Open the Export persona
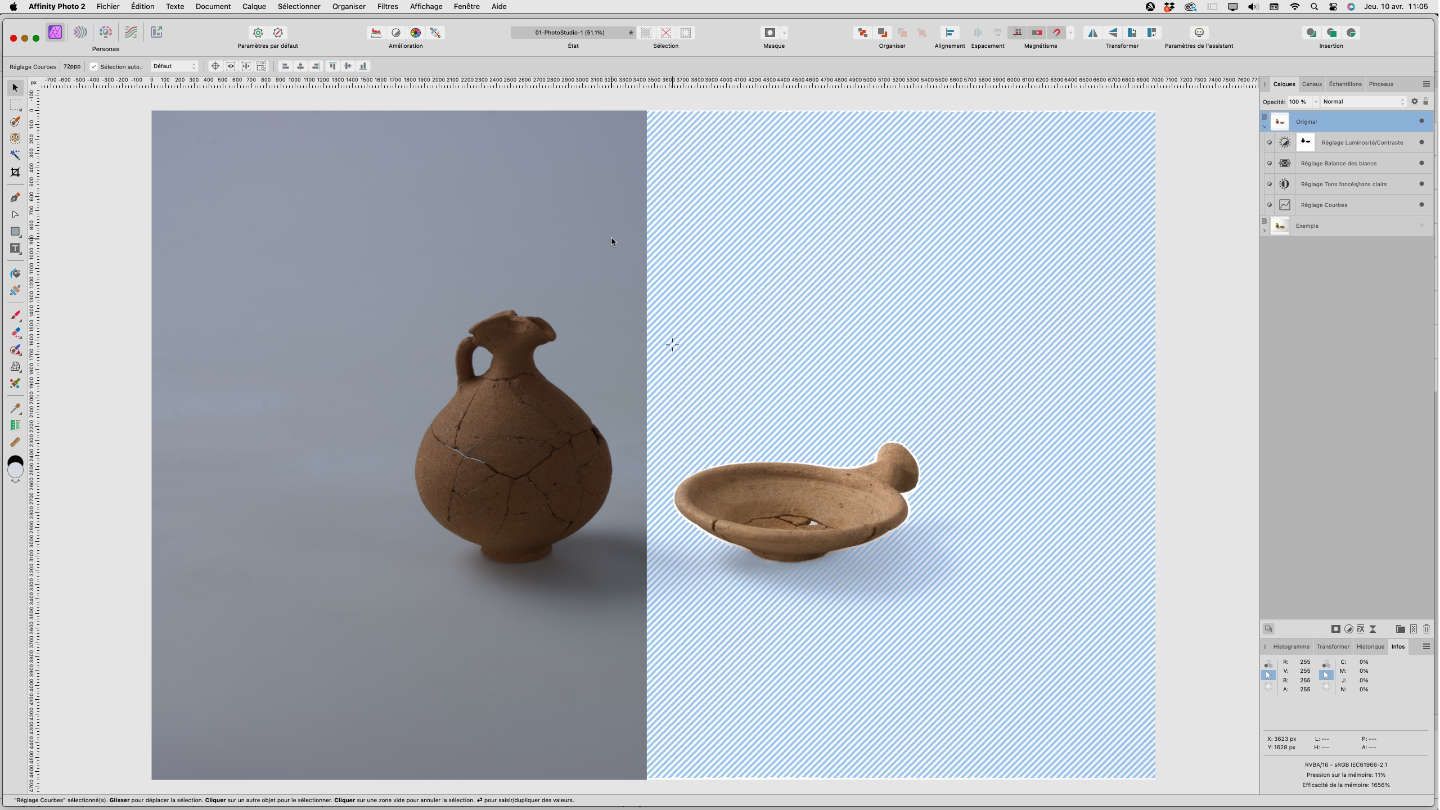The image size is (1440, 810). coord(157,32)
